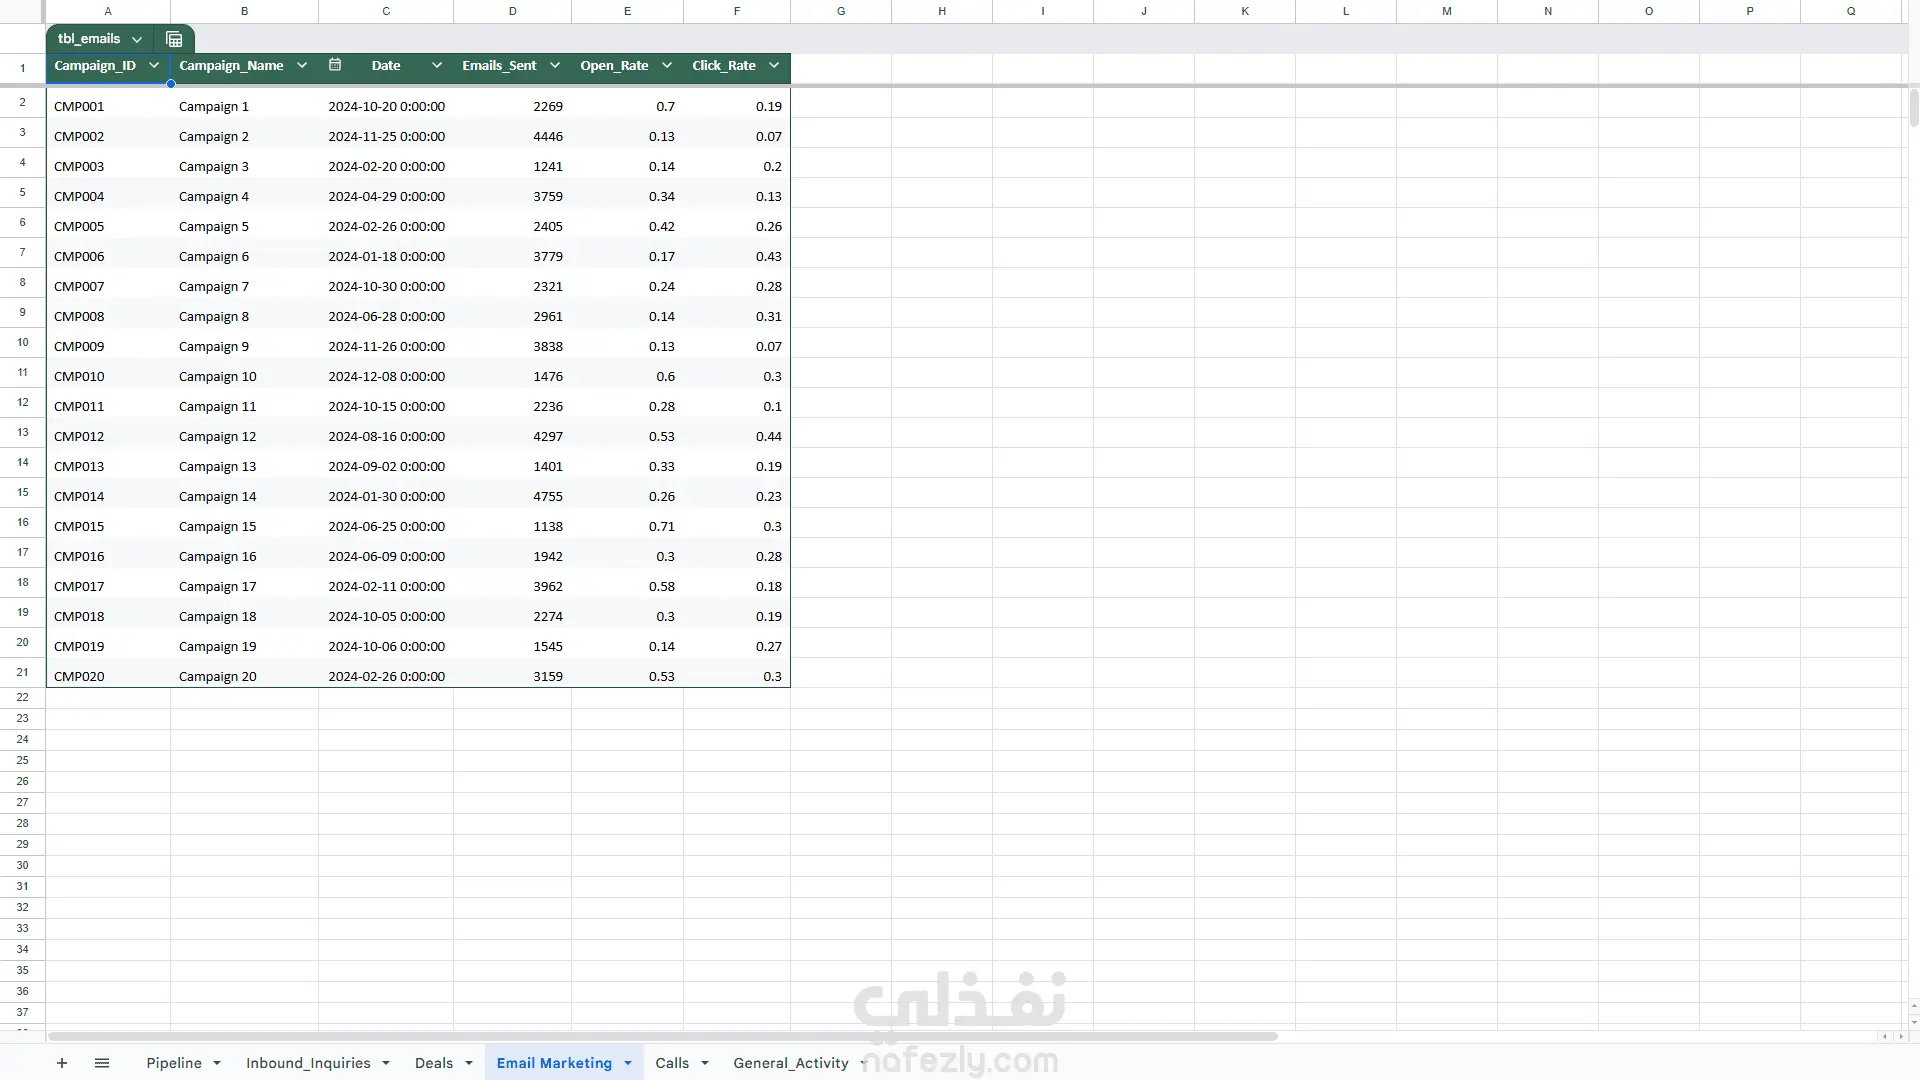Click the horizontal scrollbar thumb
Screen dimensions: 1920x1080
coord(663,1036)
